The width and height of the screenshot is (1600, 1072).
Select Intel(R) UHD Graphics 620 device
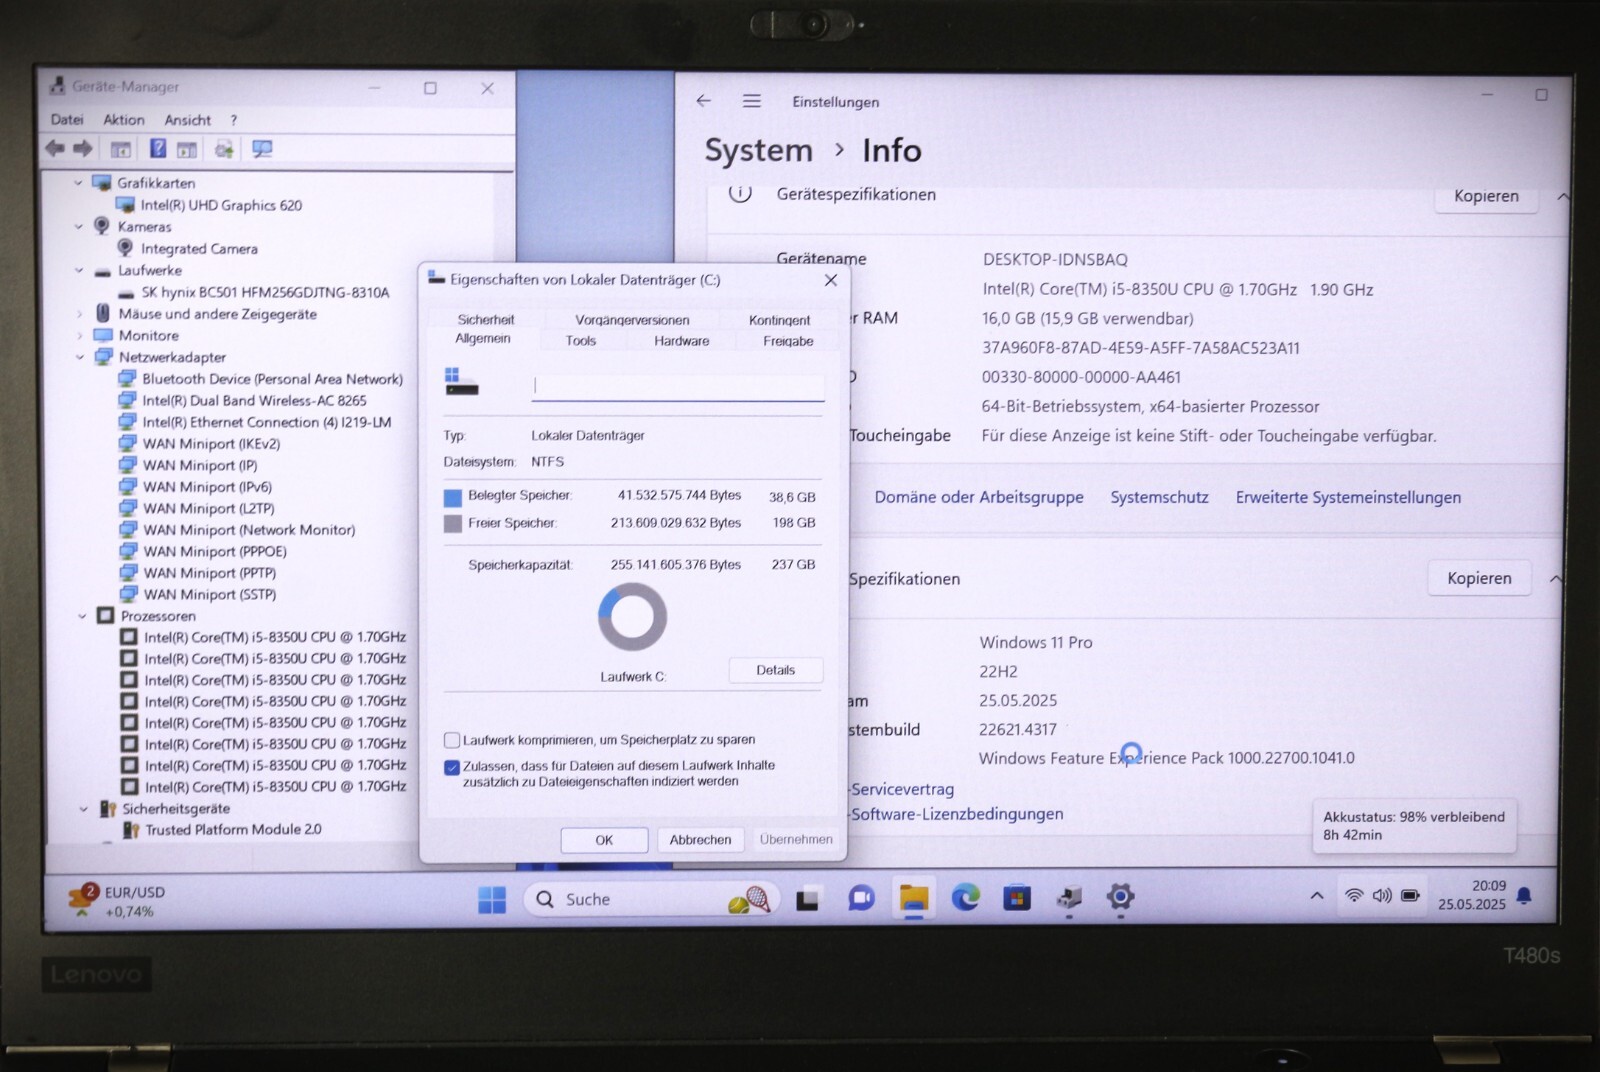tap(220, 205)
